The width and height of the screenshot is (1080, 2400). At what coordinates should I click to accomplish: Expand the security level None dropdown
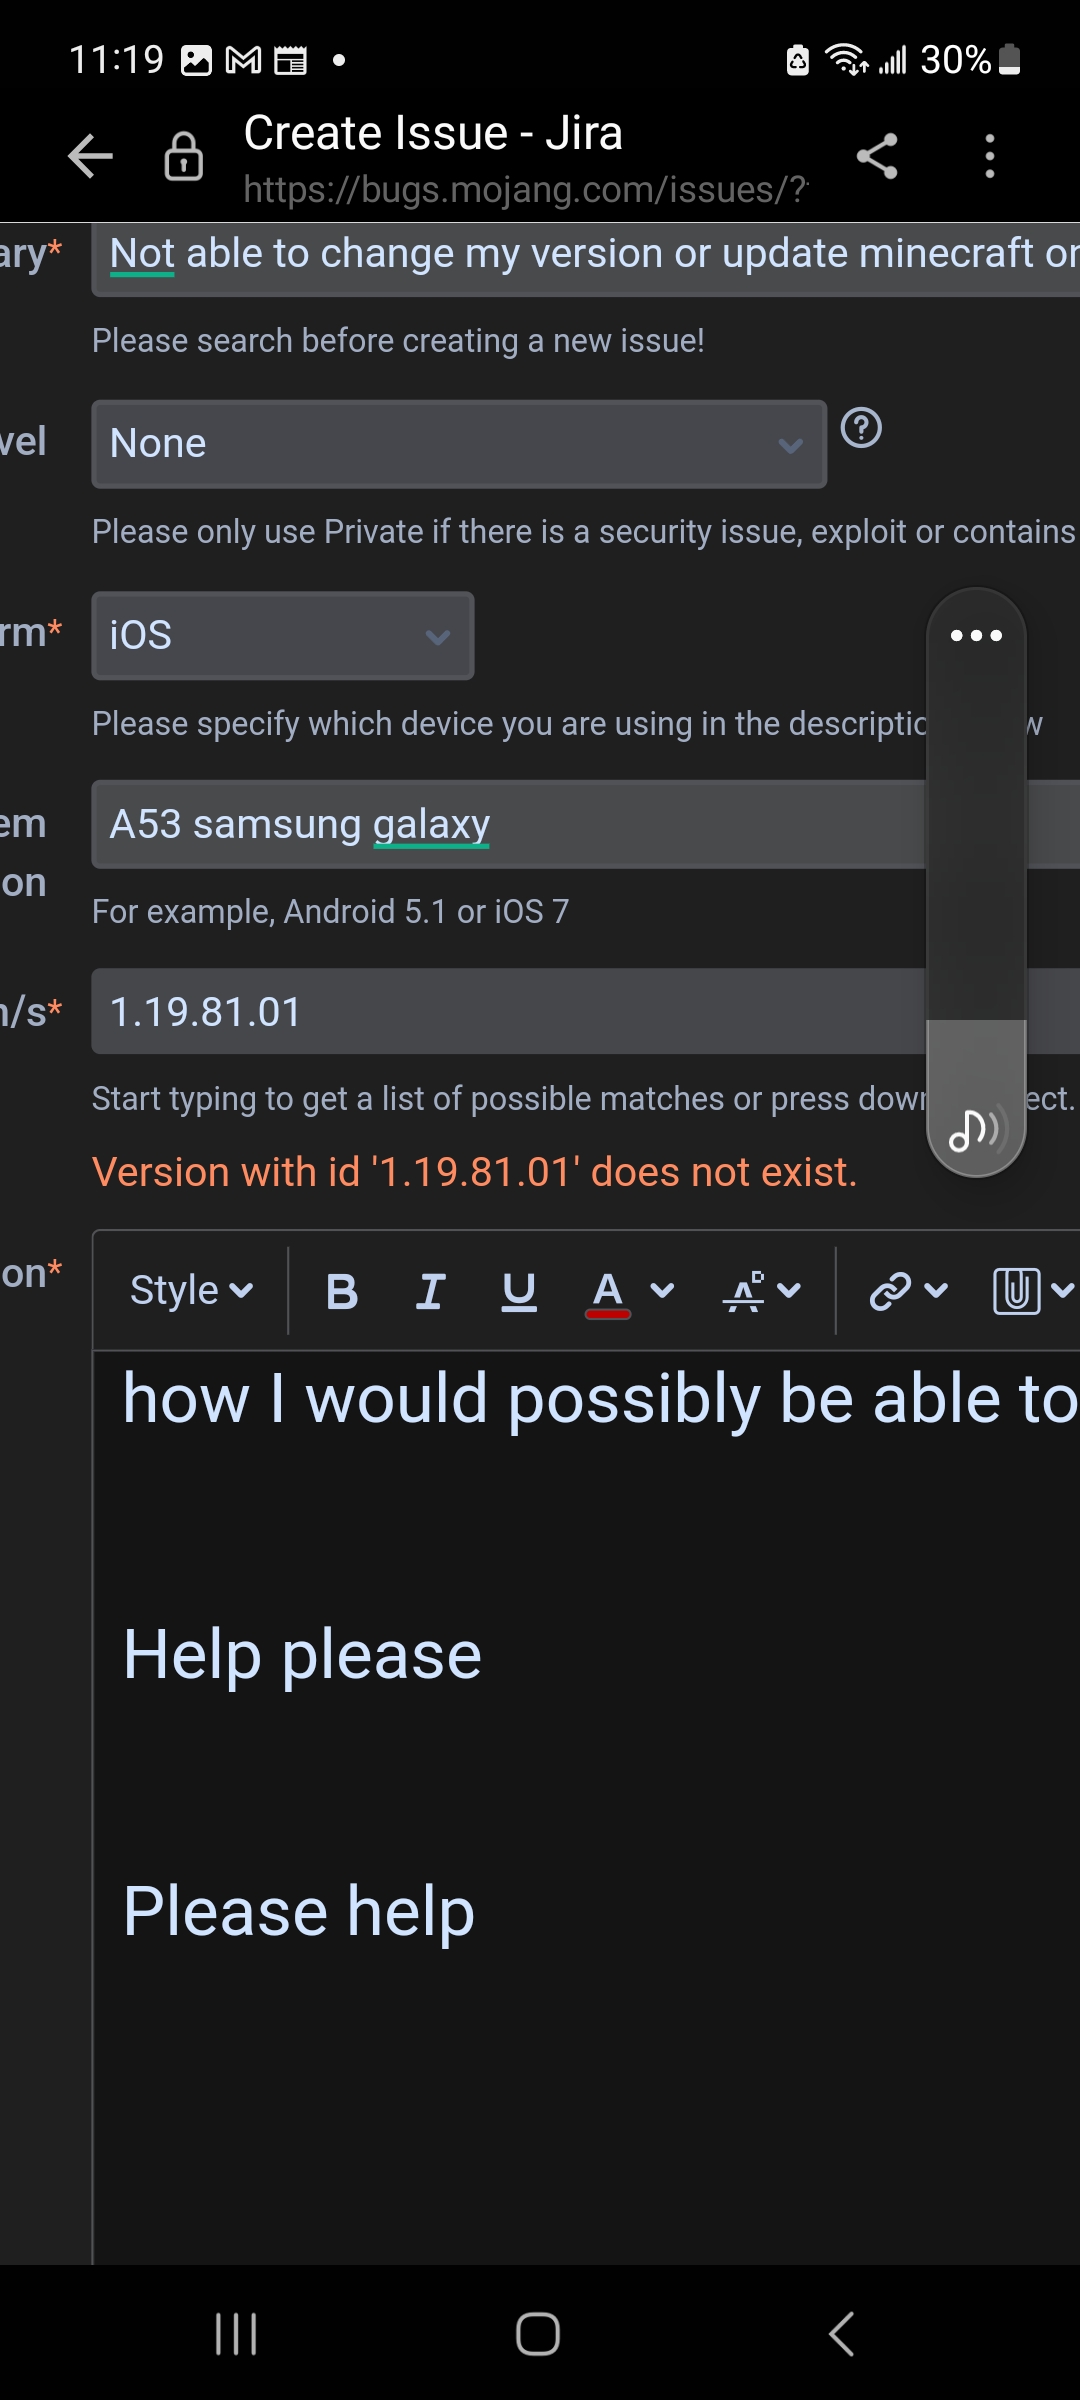click(459, 444)
